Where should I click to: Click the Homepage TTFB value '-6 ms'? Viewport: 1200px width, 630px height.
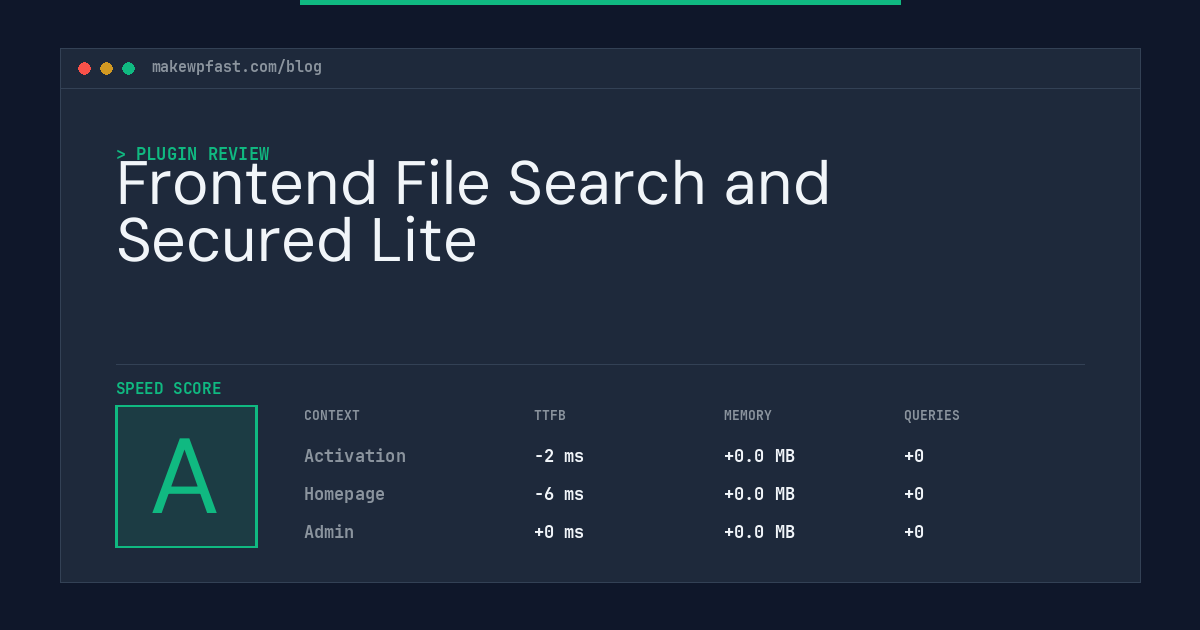[x=559, y=494]
